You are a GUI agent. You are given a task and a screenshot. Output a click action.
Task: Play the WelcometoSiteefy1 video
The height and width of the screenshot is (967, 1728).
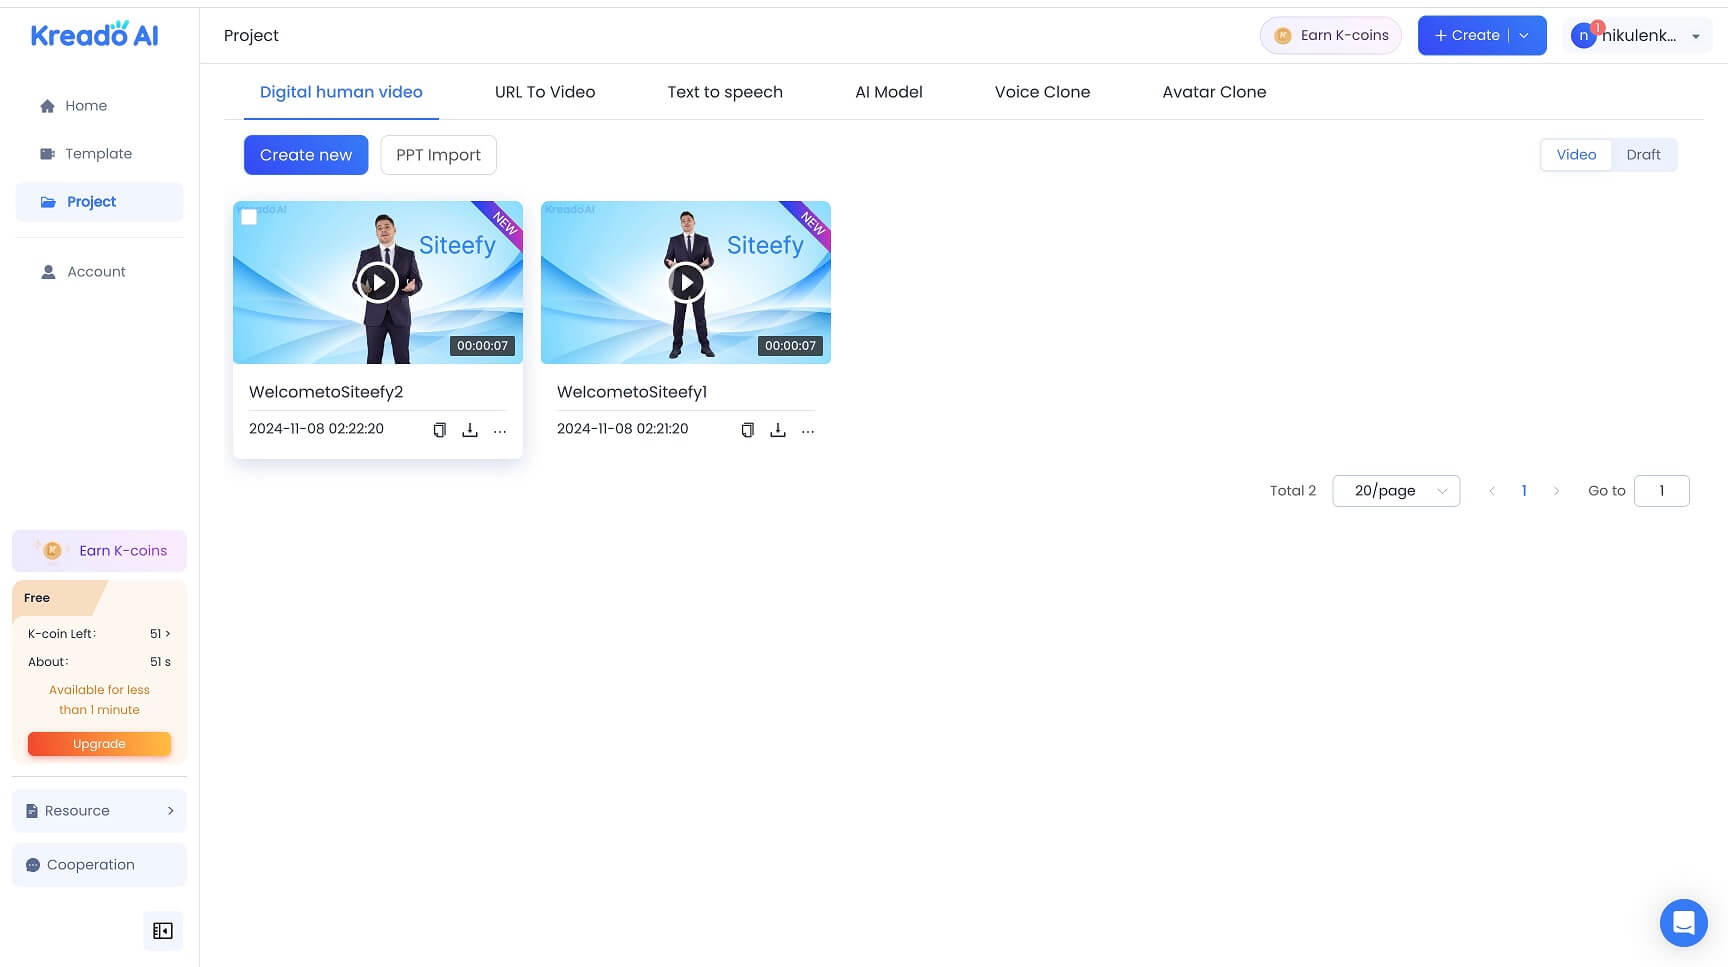click(686, 283)
